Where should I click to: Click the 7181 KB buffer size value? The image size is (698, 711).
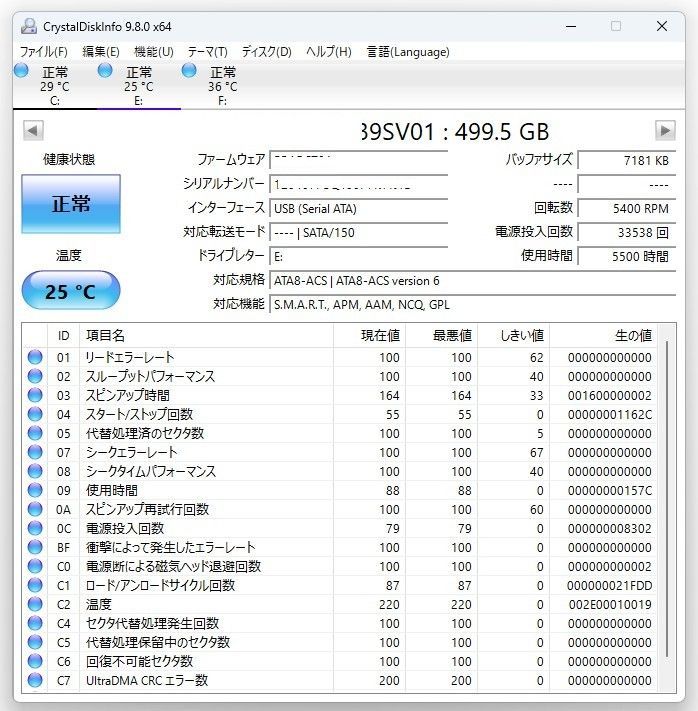coord(627,161)
